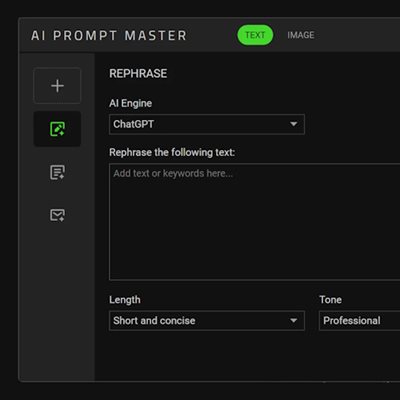Click the Rephrase the following text label

pyautogui.click(x=172, y=152)
